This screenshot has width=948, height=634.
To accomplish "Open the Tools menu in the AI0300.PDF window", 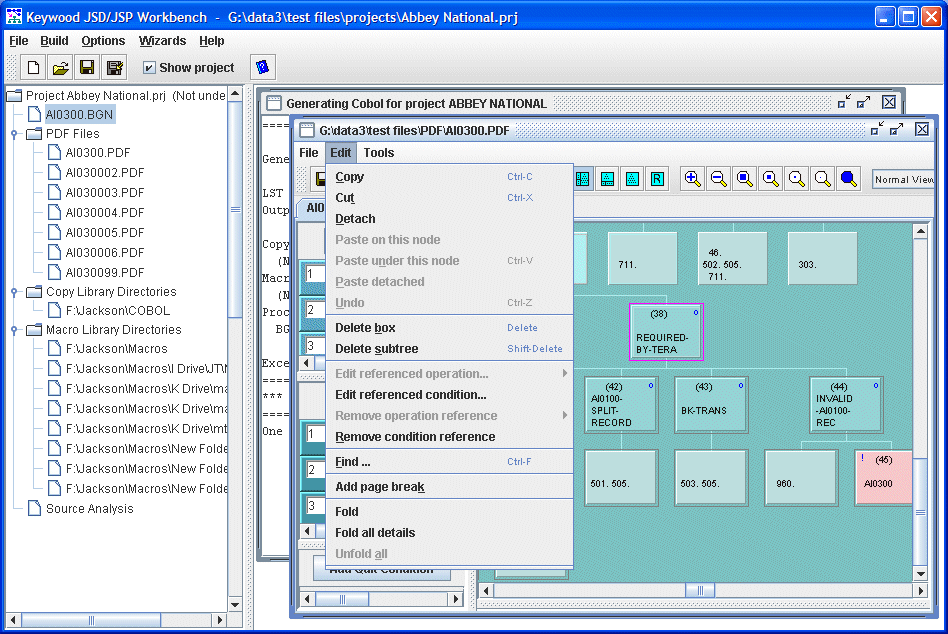I will 378,152.
